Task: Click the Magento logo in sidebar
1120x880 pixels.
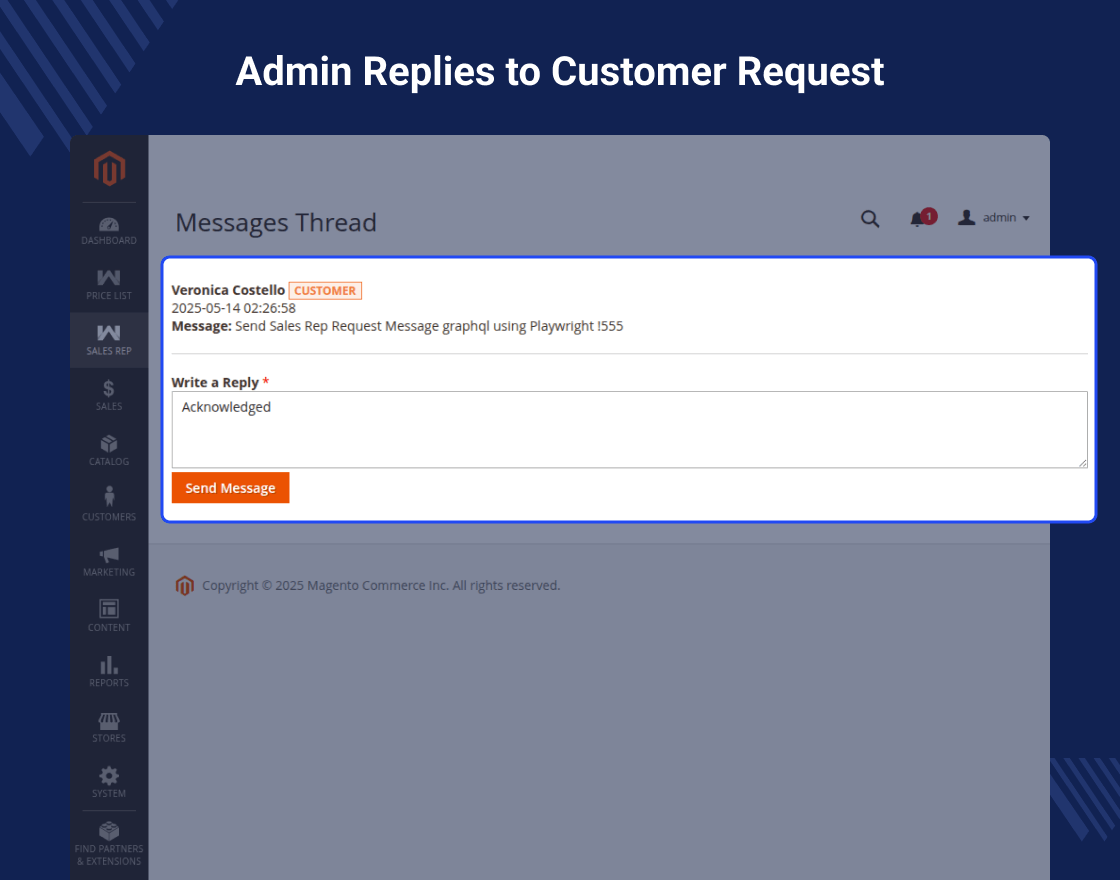Action: 109,168
